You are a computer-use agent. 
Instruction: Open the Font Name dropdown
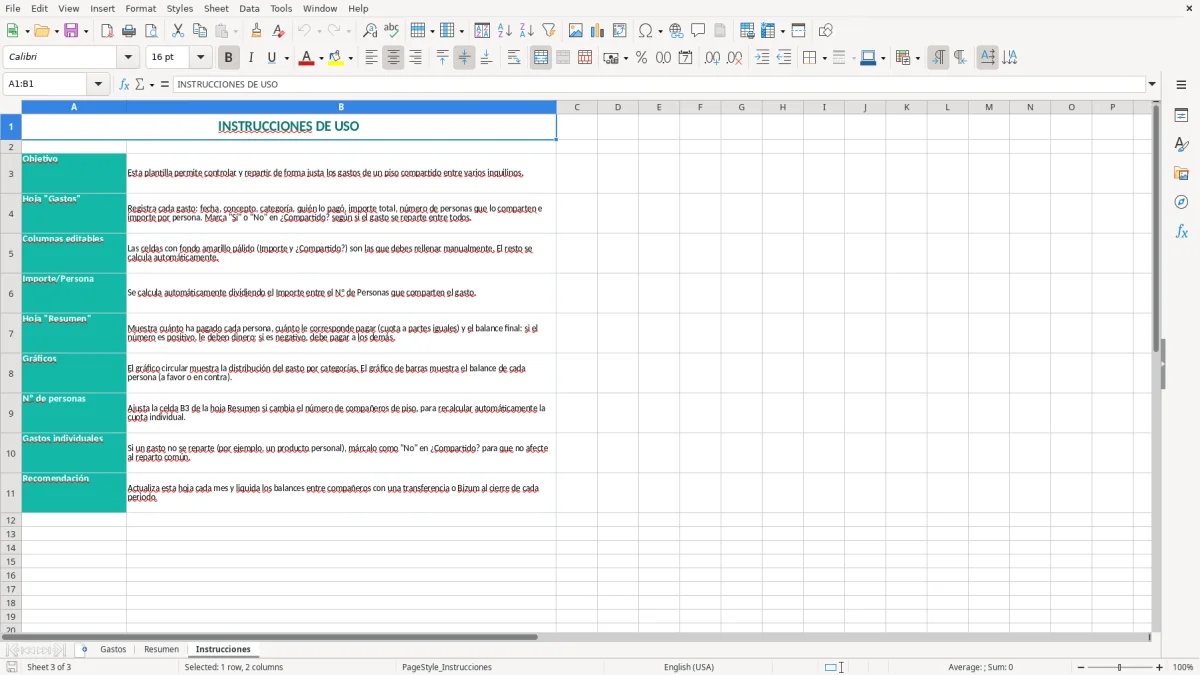click(x=128, y=58)
